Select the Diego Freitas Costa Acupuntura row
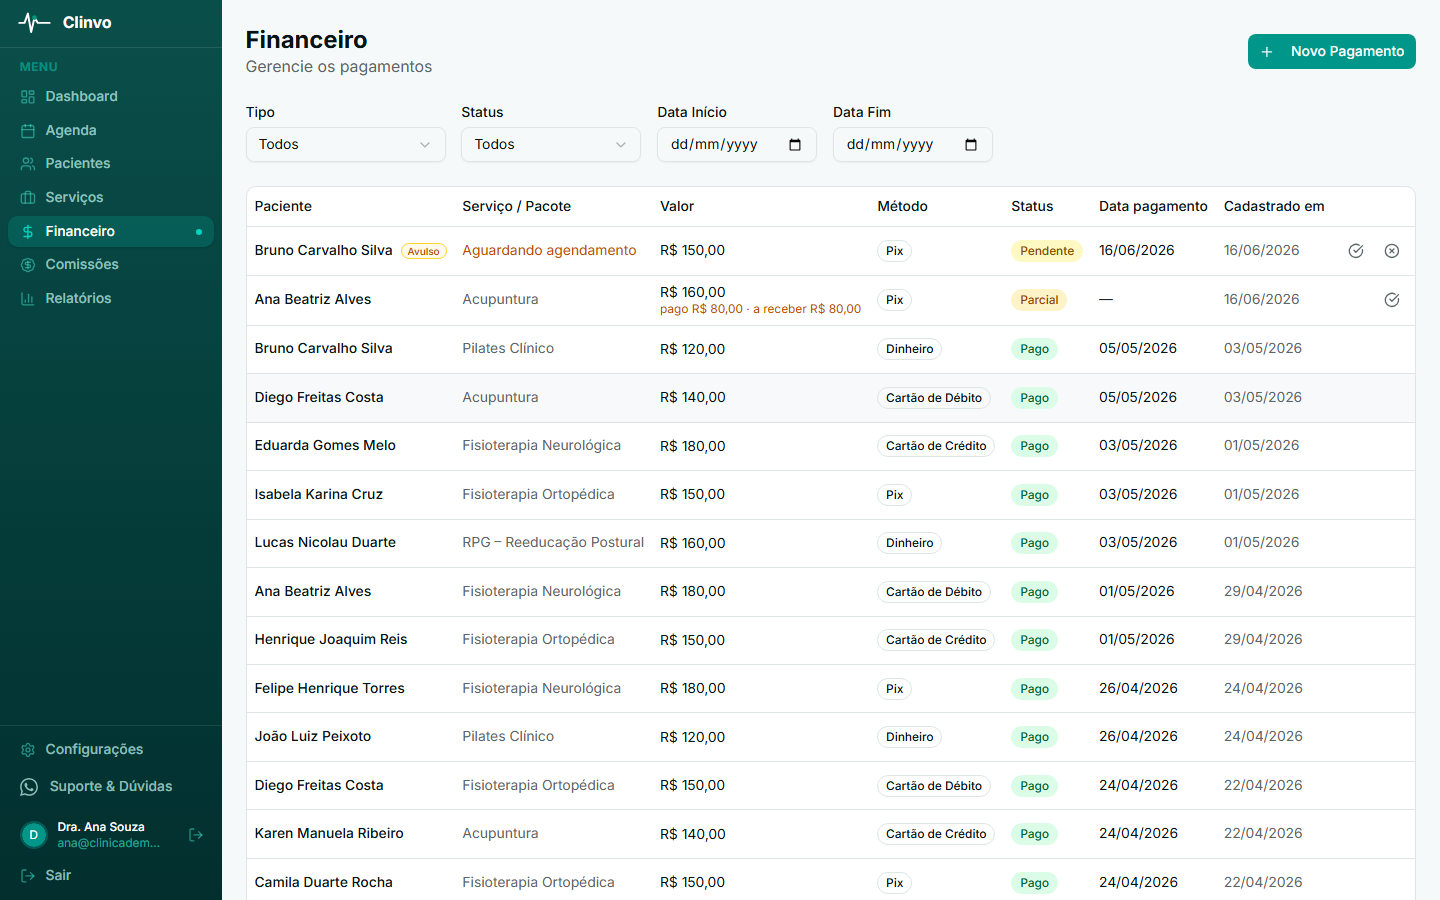The height and width of the screenshot is (900, 1440). coord(831,398)
